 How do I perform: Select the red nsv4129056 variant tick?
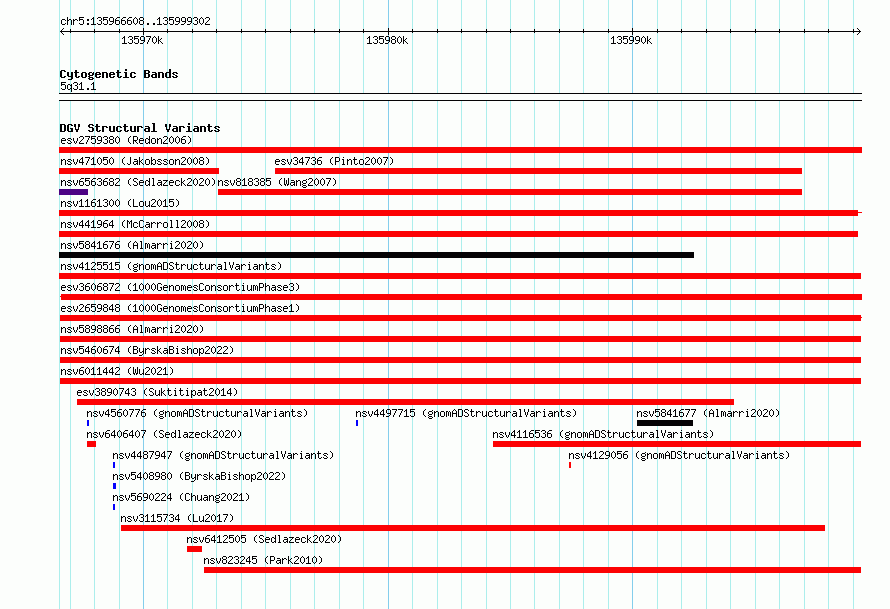tap(570, 465)
